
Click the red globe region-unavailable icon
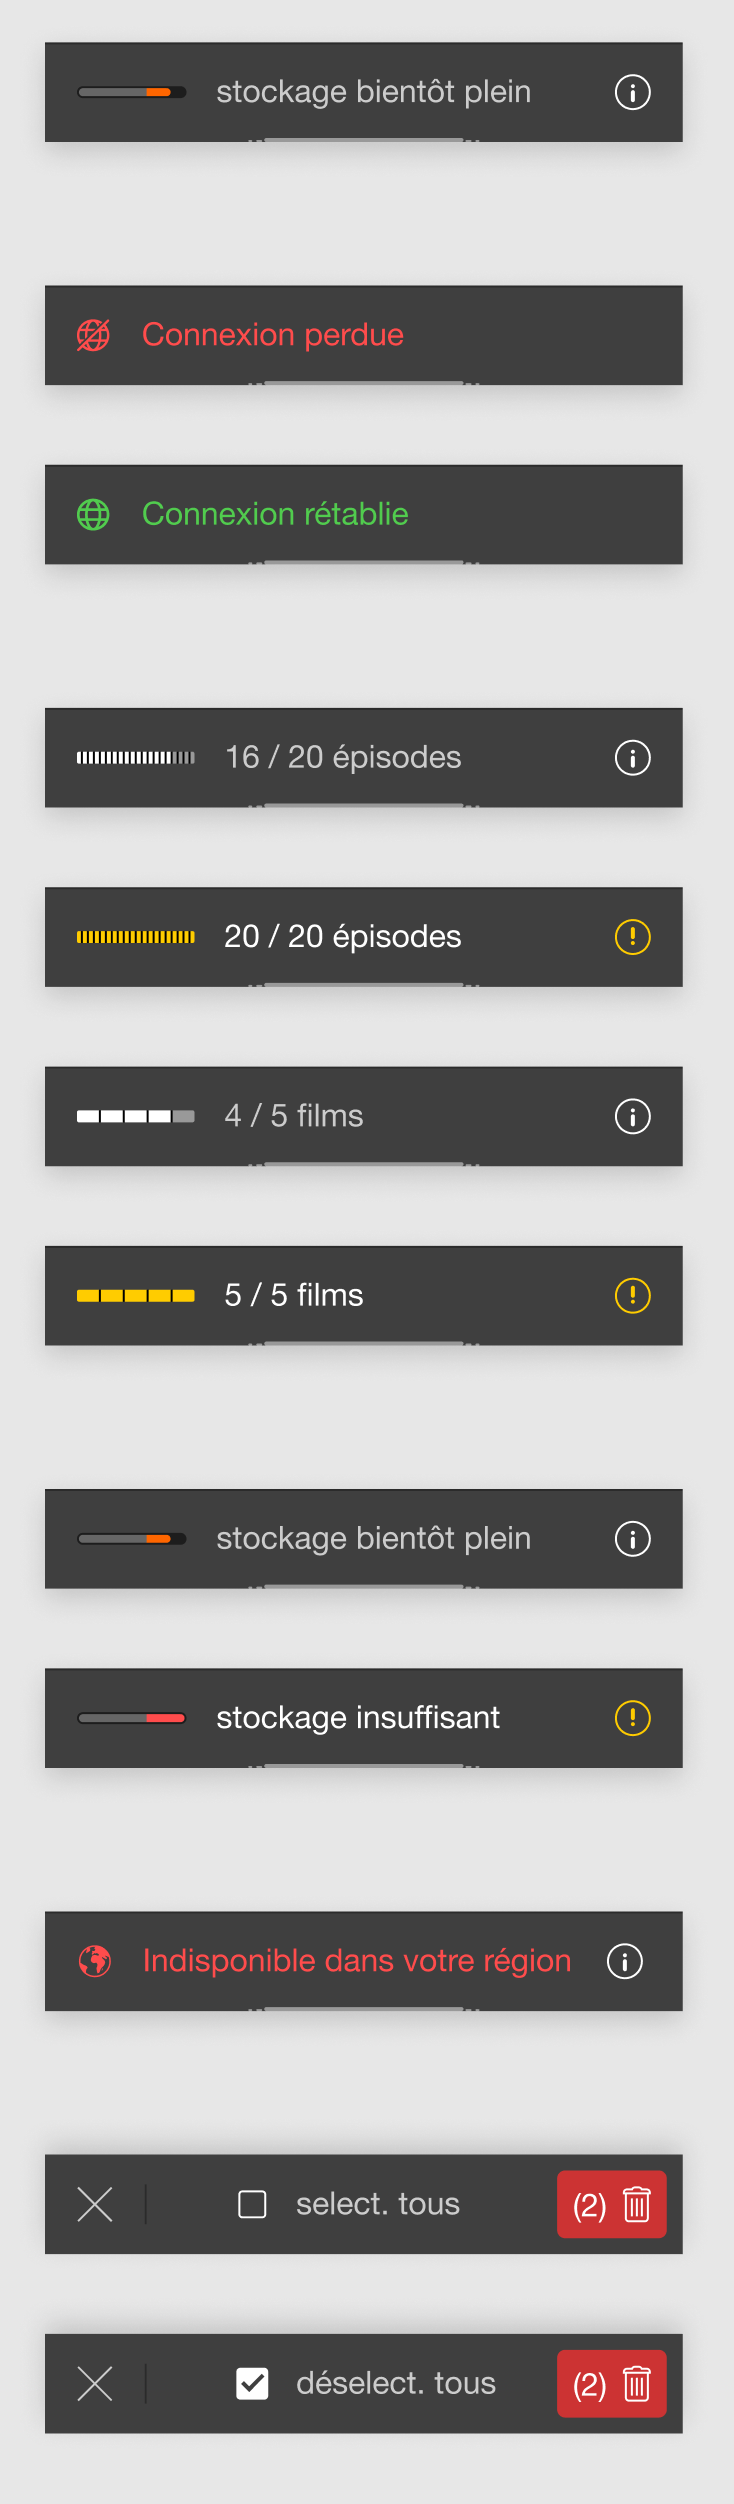pos(95,1961)
